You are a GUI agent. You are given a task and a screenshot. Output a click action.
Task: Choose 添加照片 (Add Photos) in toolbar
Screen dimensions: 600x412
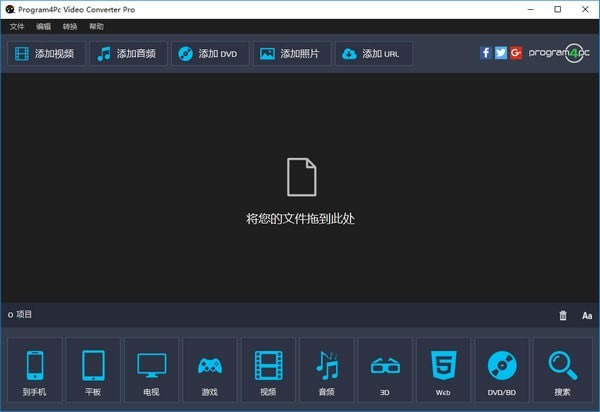point(292,54)
